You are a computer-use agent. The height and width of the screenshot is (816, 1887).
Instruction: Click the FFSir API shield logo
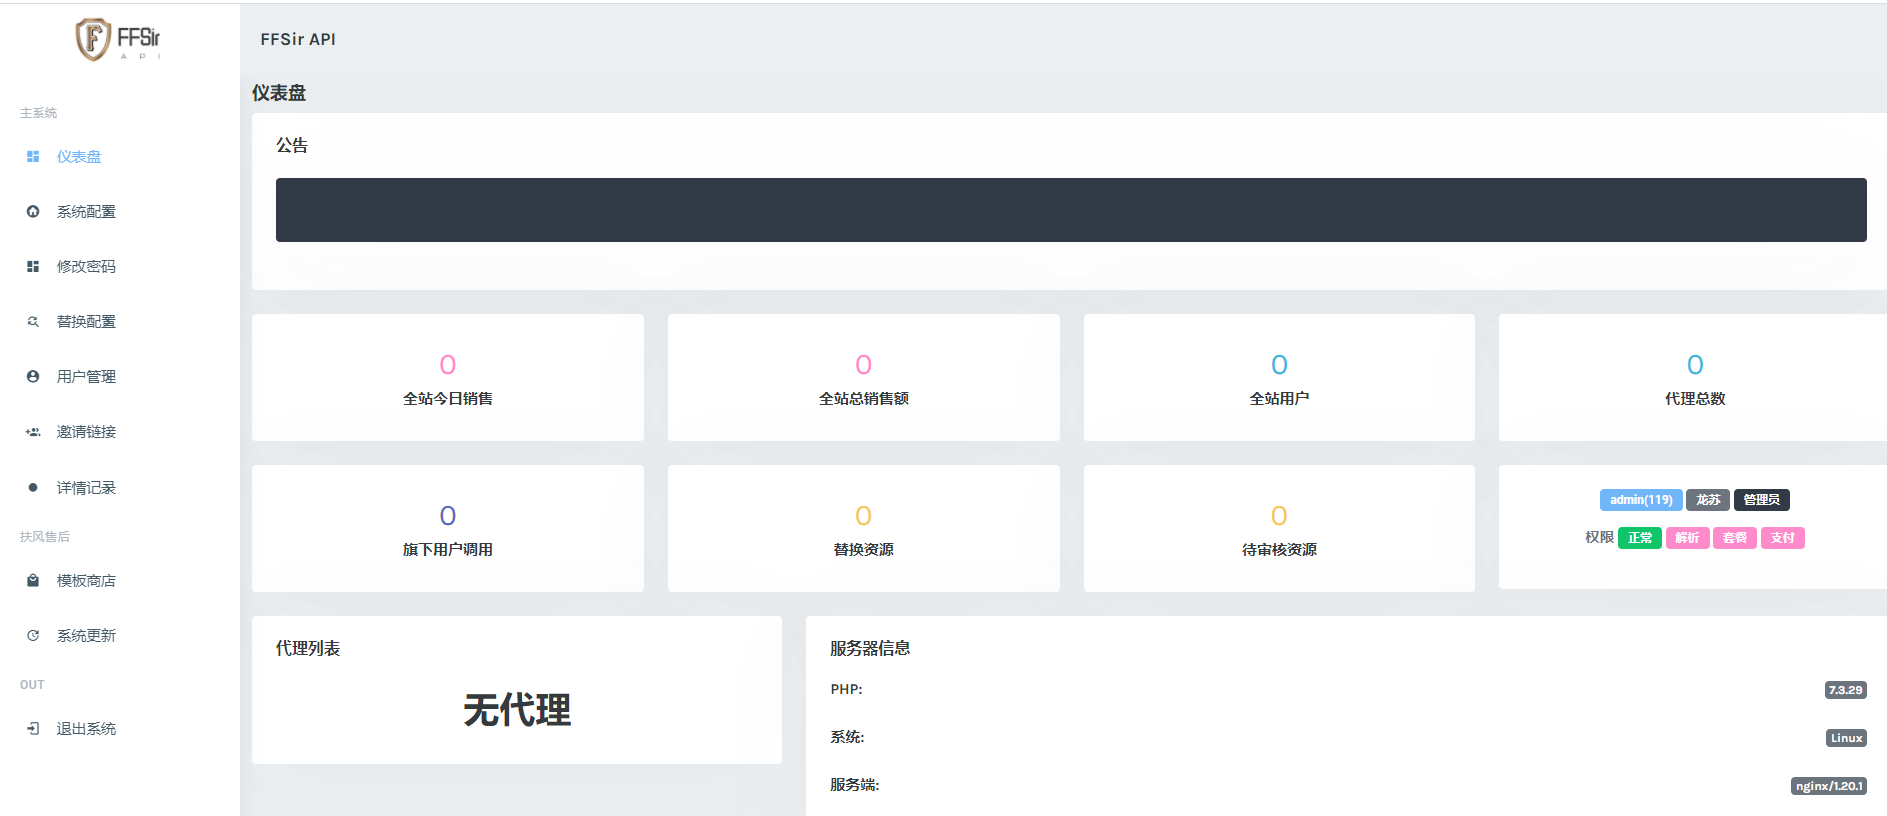click(x=93, y=39)
